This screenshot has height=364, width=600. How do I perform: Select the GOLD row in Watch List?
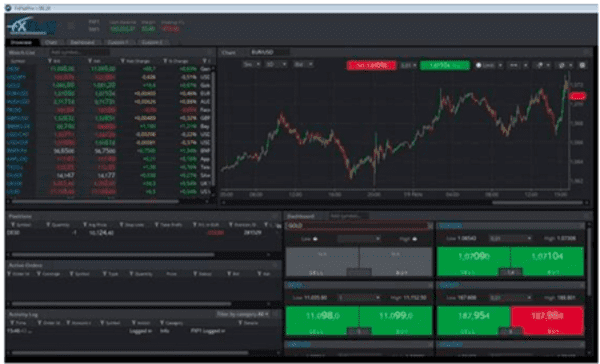click(109, 85)
